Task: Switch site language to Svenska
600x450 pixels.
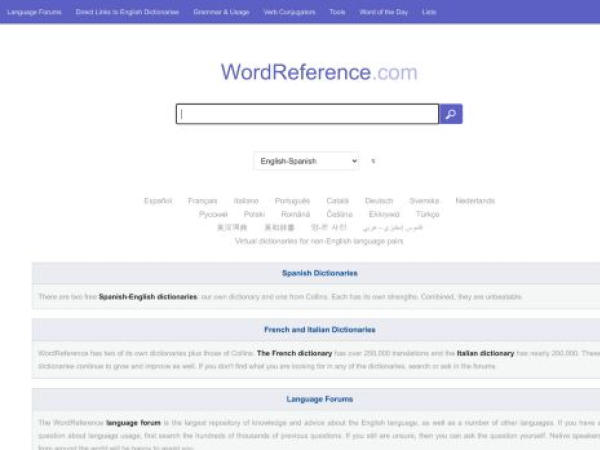Action: tap(424, 201)
